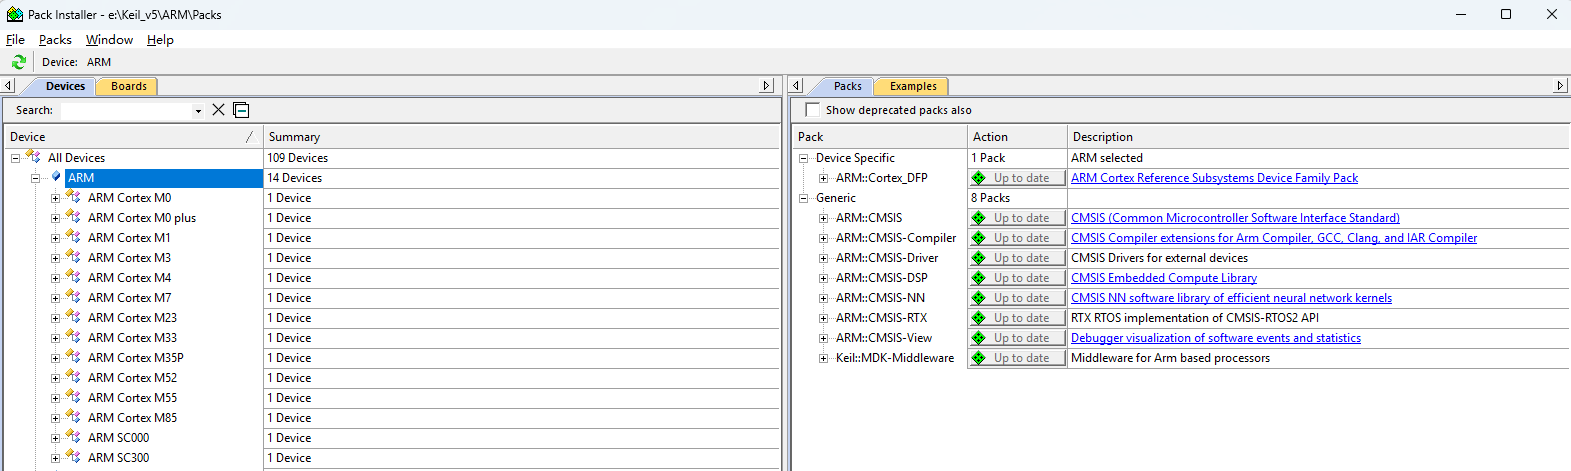
Task: Expand the ARM::CMSIS pack node
Action: 823,218
